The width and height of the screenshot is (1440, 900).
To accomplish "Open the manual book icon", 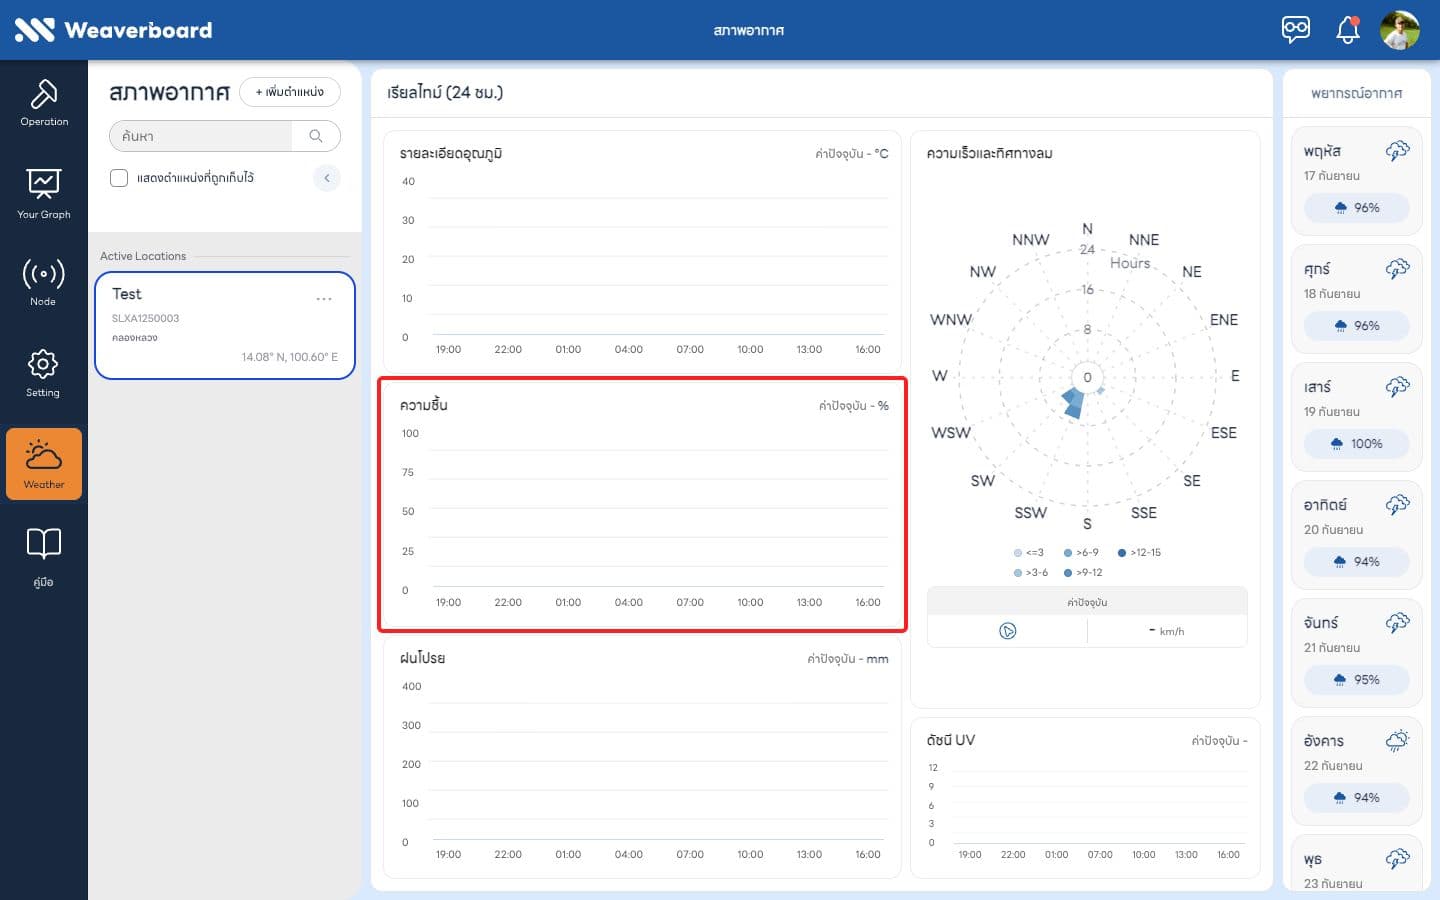I will [44, 556].
